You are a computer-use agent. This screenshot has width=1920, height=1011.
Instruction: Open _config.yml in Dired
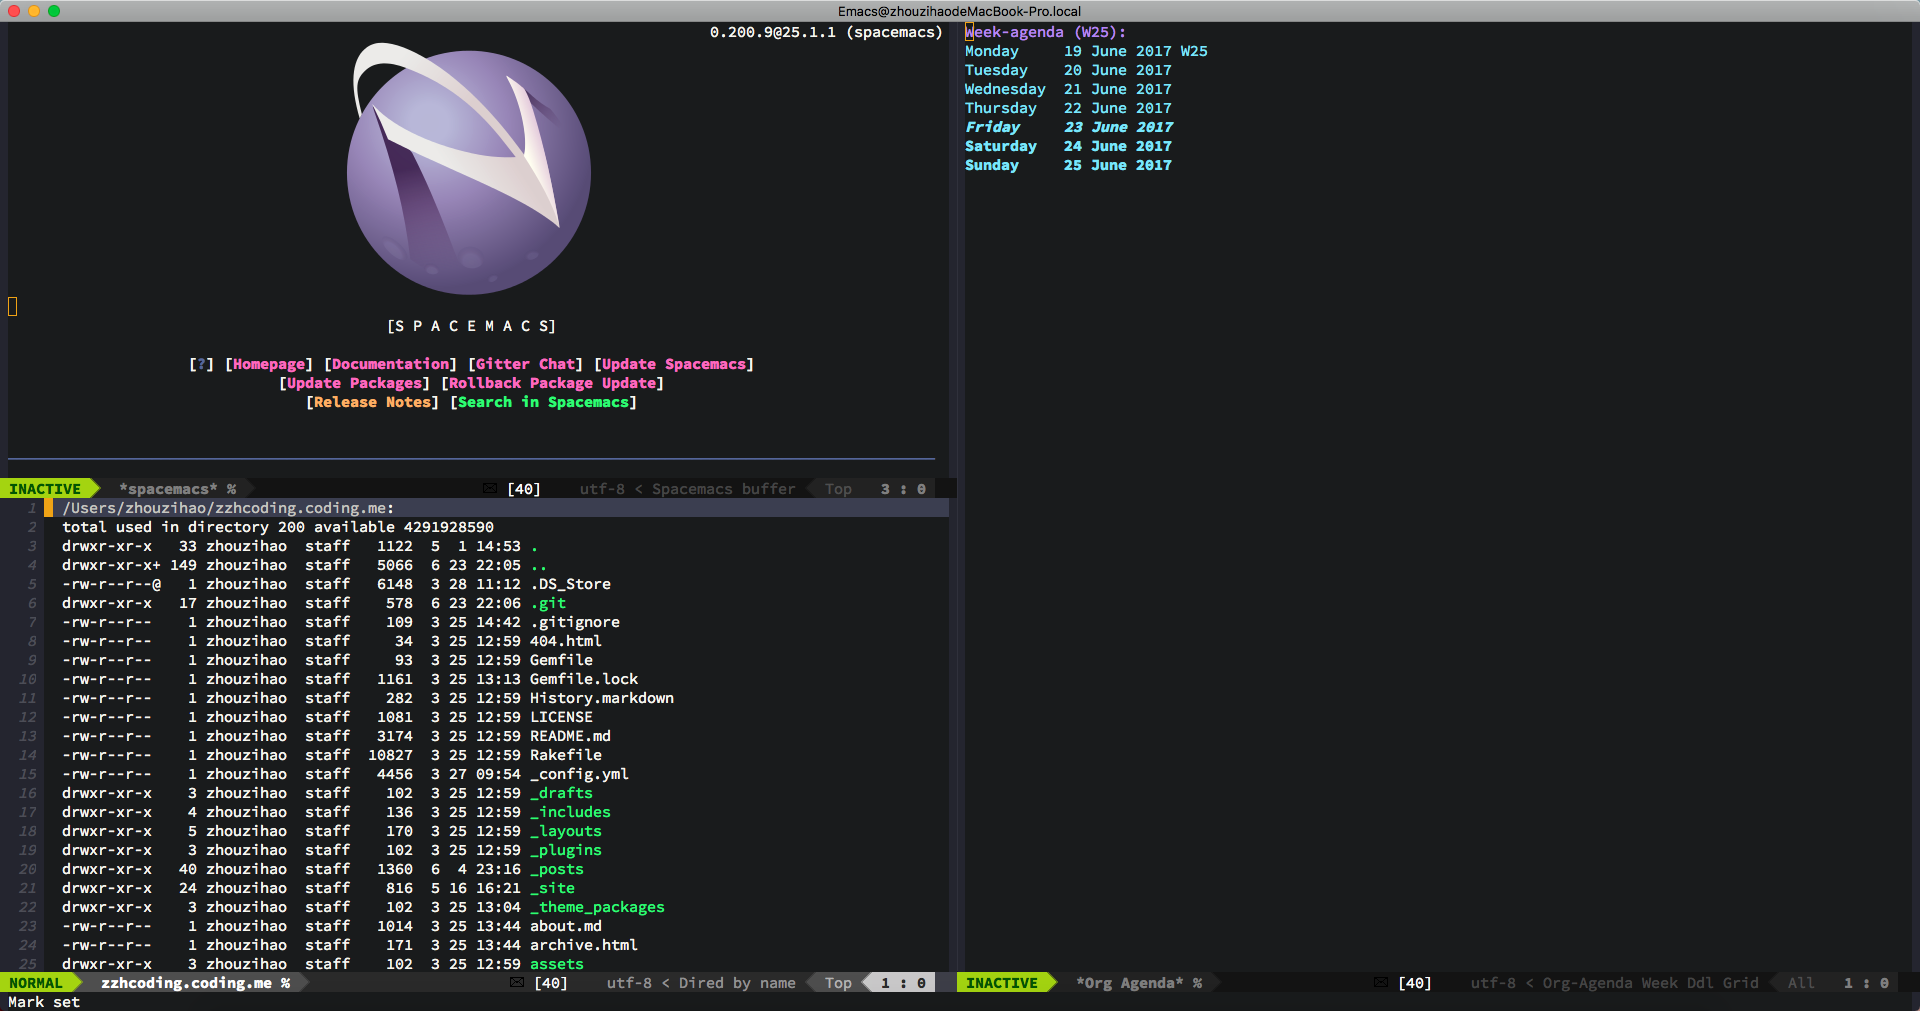579,774
